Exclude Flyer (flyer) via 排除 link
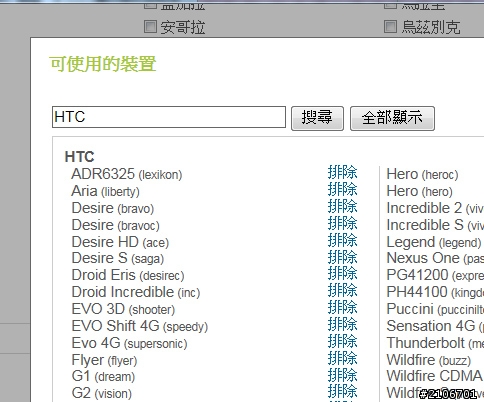 342,359
